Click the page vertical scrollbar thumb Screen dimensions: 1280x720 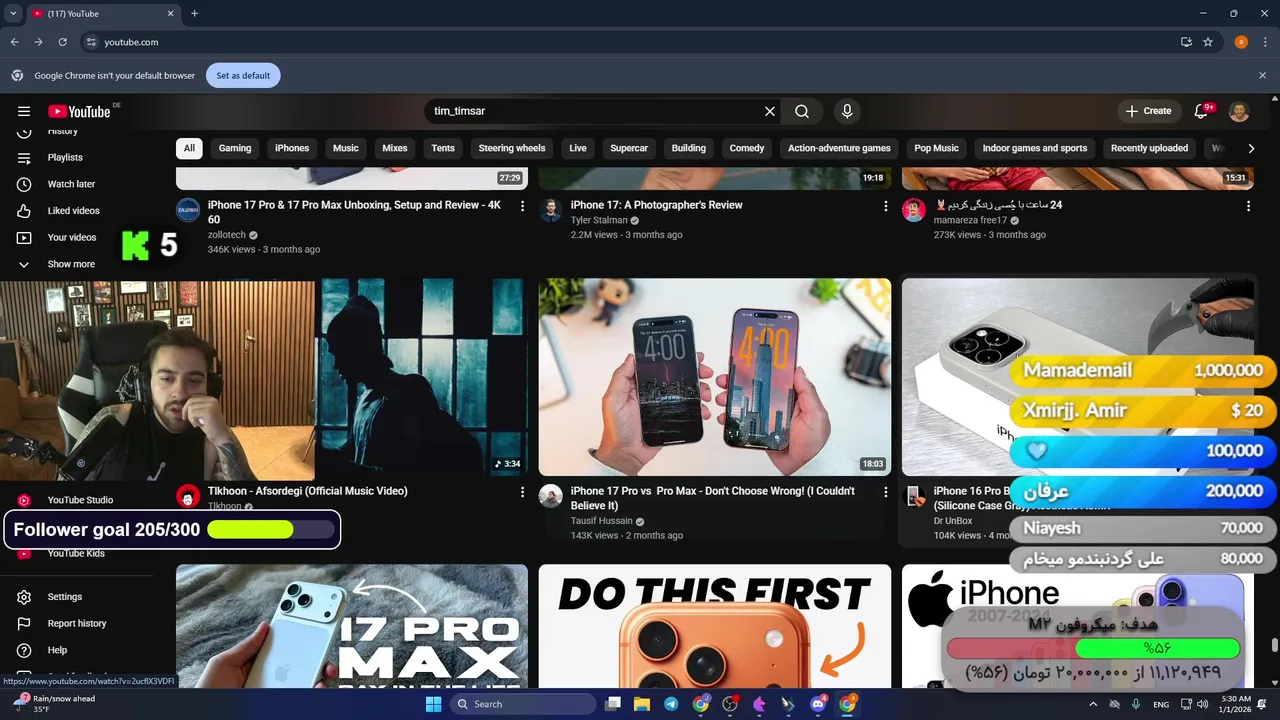(1274, 645)
